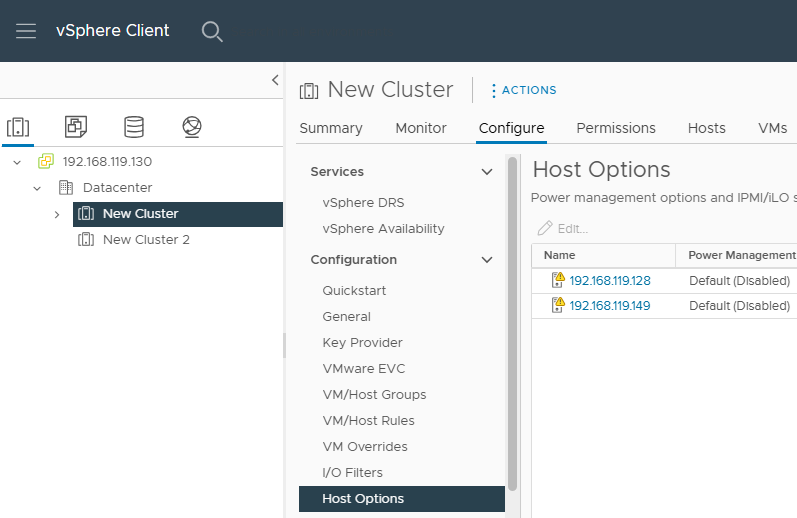Click Default (Disabled) for host 192.168.119.149
797x518 pixels.
coord(740,306)
